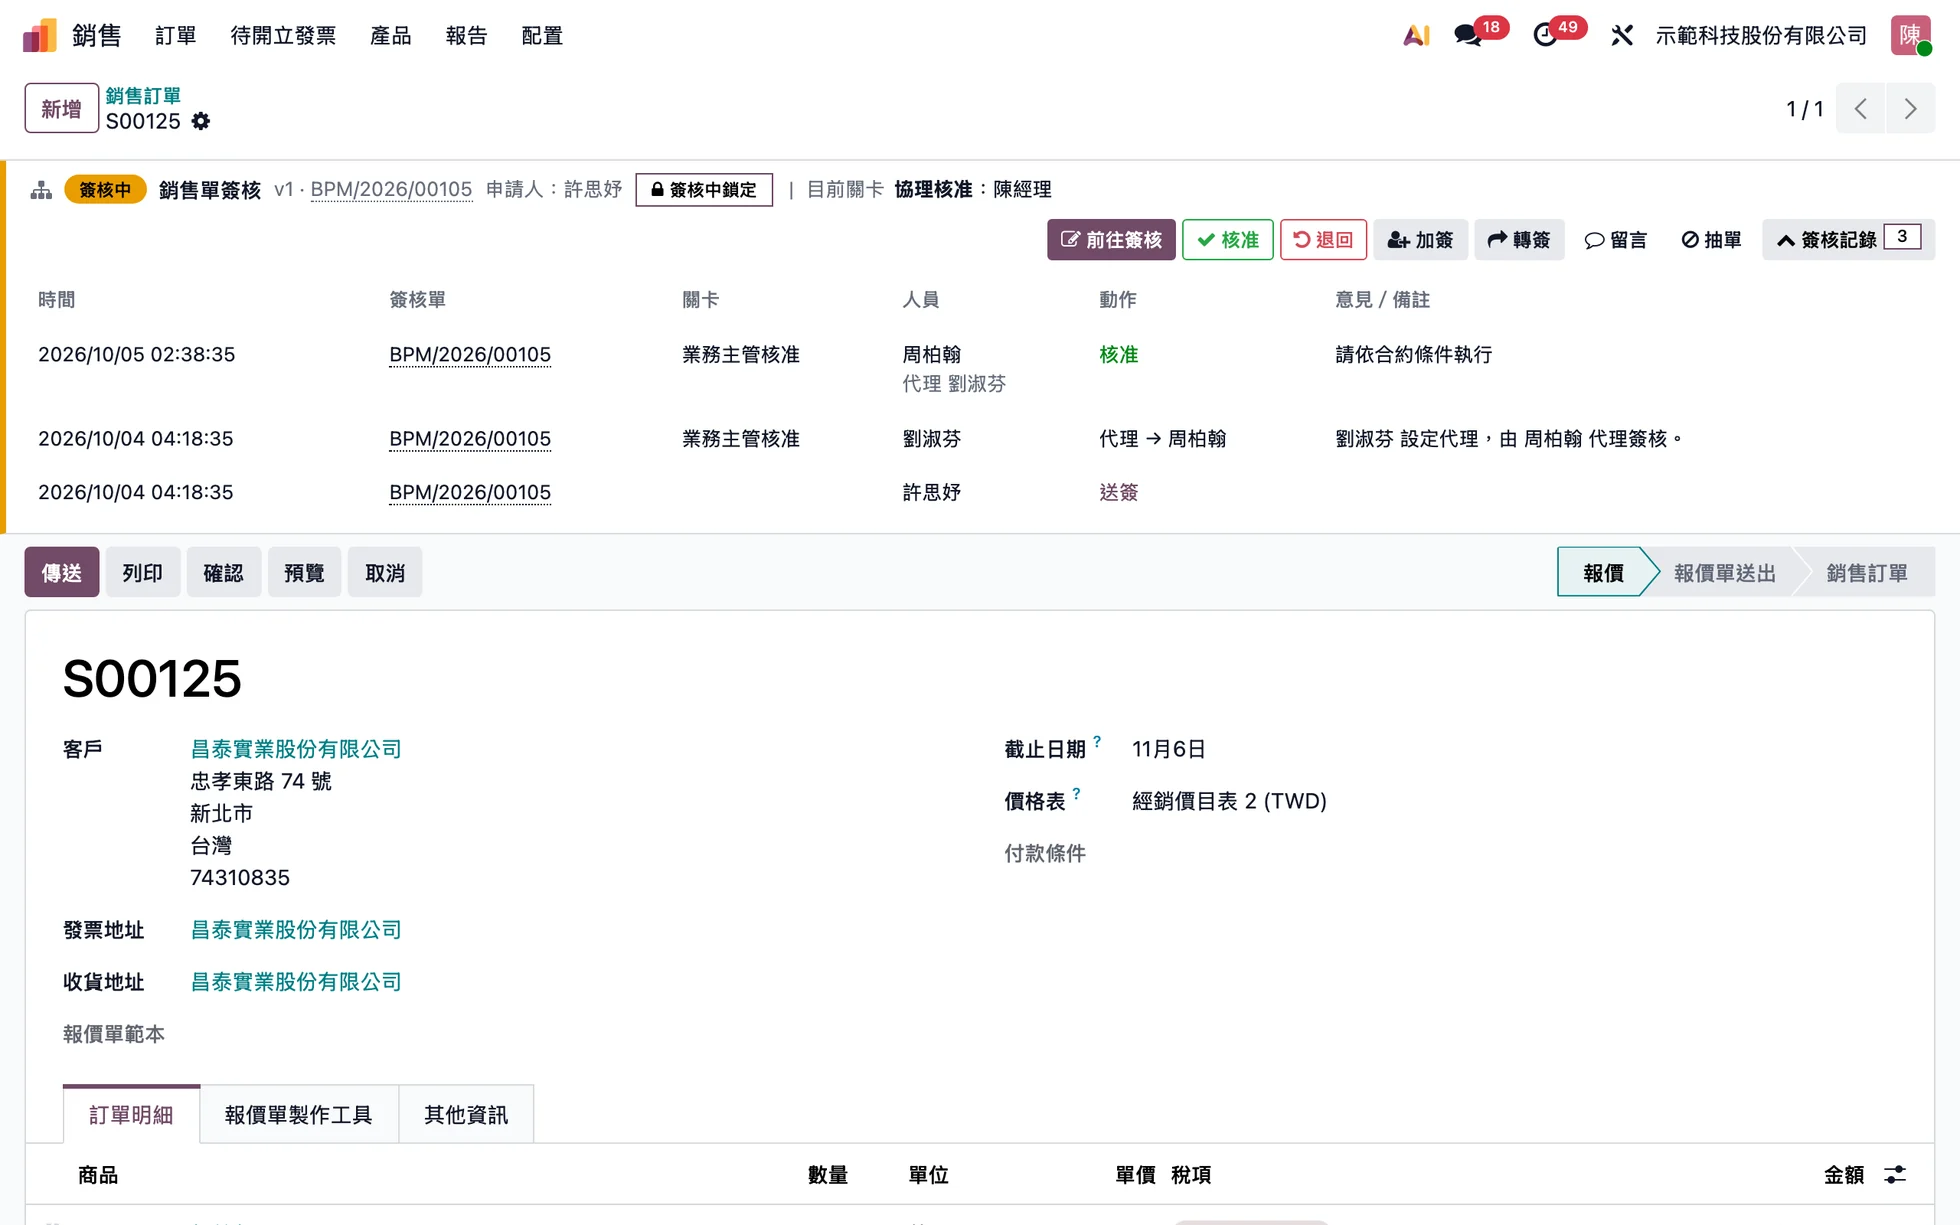
Task: Click the 價格表 field 經銷價目表 2 (TWD)
Action: (x=1229, y=801)
